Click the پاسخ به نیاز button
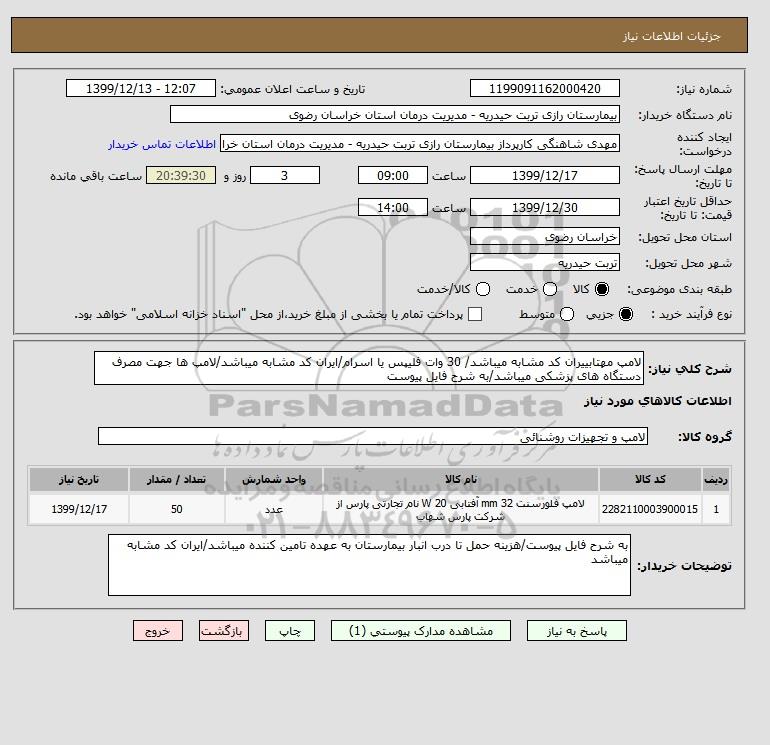This screenshot has height=745, width=770. coord(577,631)
